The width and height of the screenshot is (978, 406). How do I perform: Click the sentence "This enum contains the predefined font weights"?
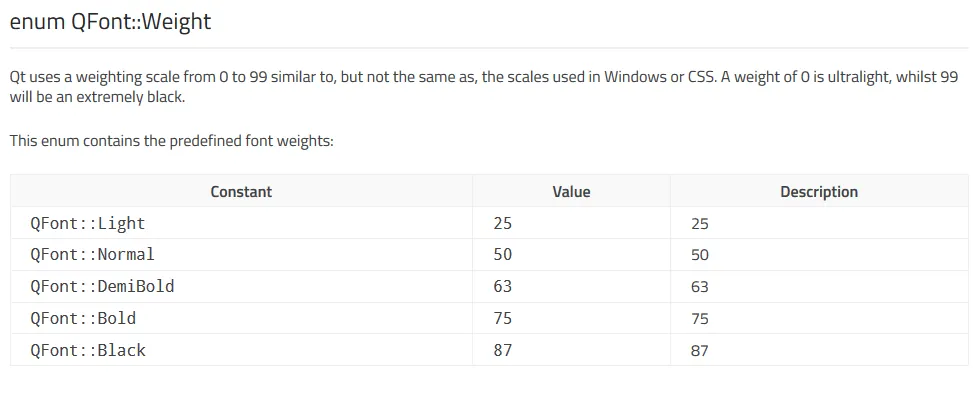pos(171,141)
